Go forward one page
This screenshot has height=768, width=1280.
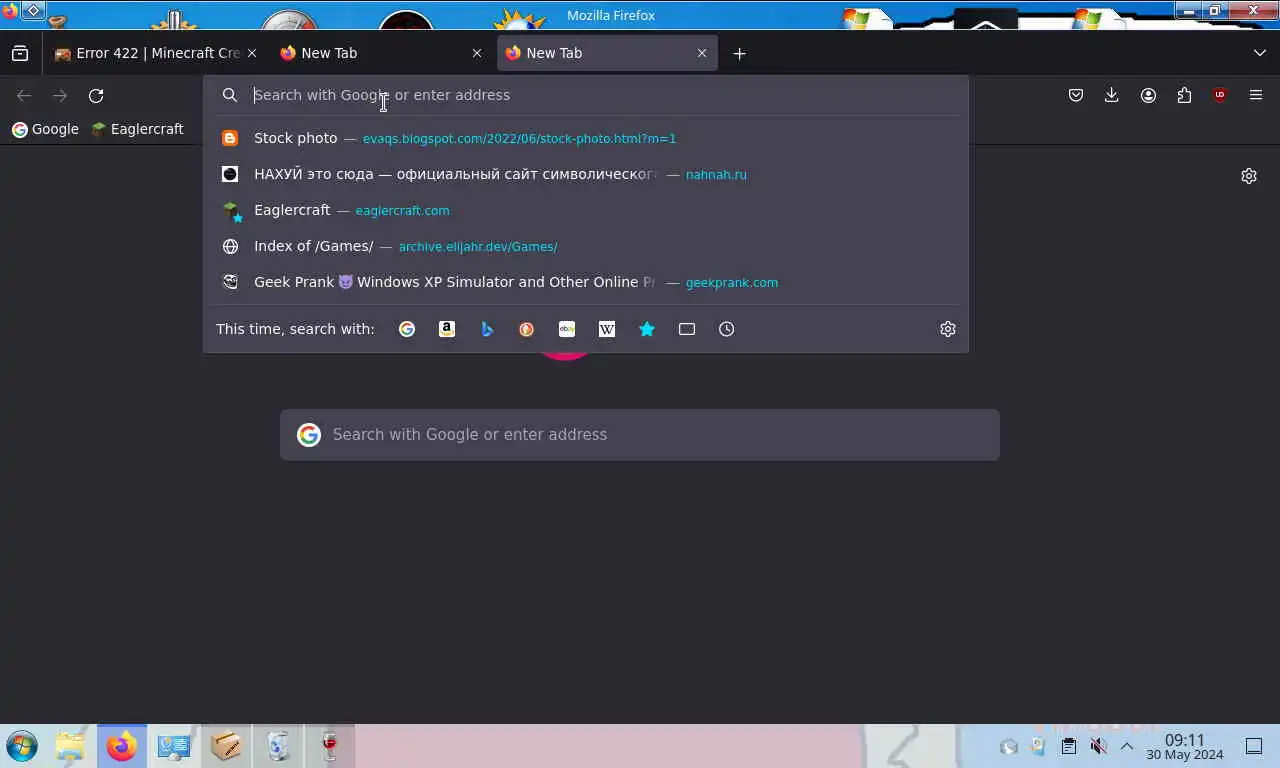coord(60,95)
